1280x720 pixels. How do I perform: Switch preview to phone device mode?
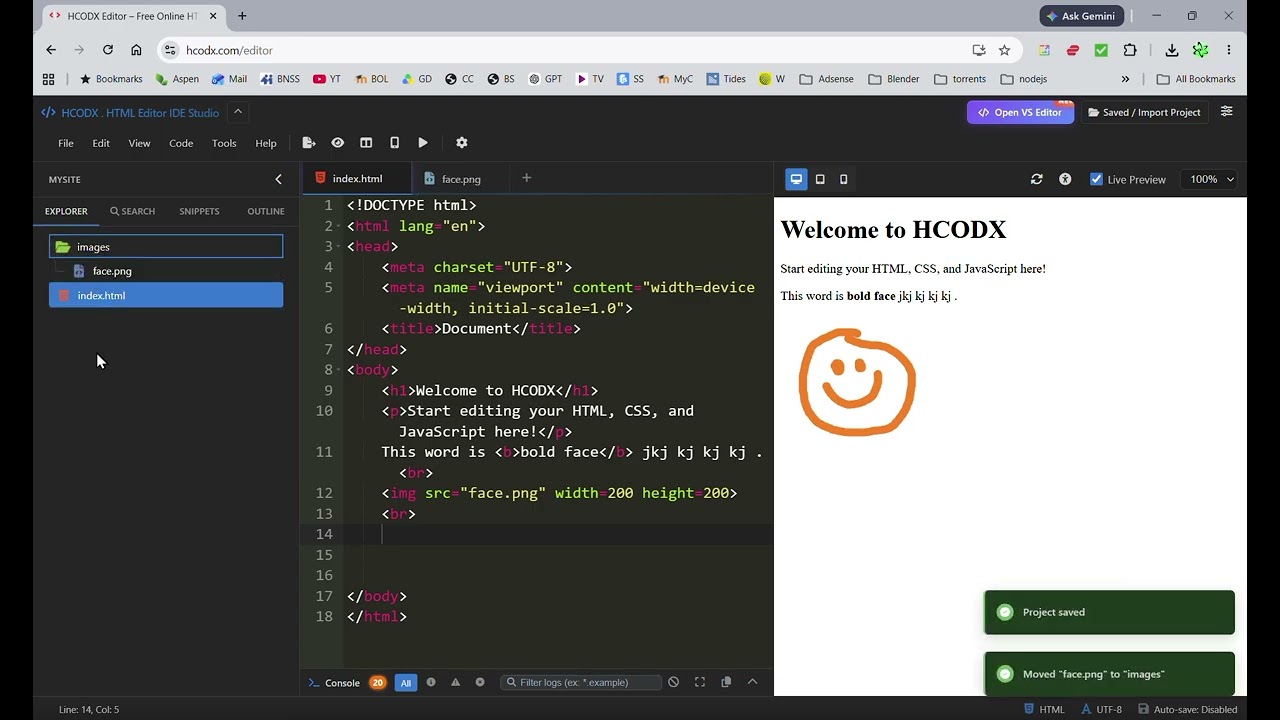point(844,179)
